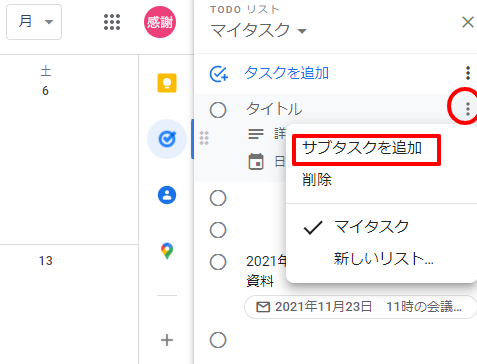Click the plus icon to get add-ons

pos(167,340)
